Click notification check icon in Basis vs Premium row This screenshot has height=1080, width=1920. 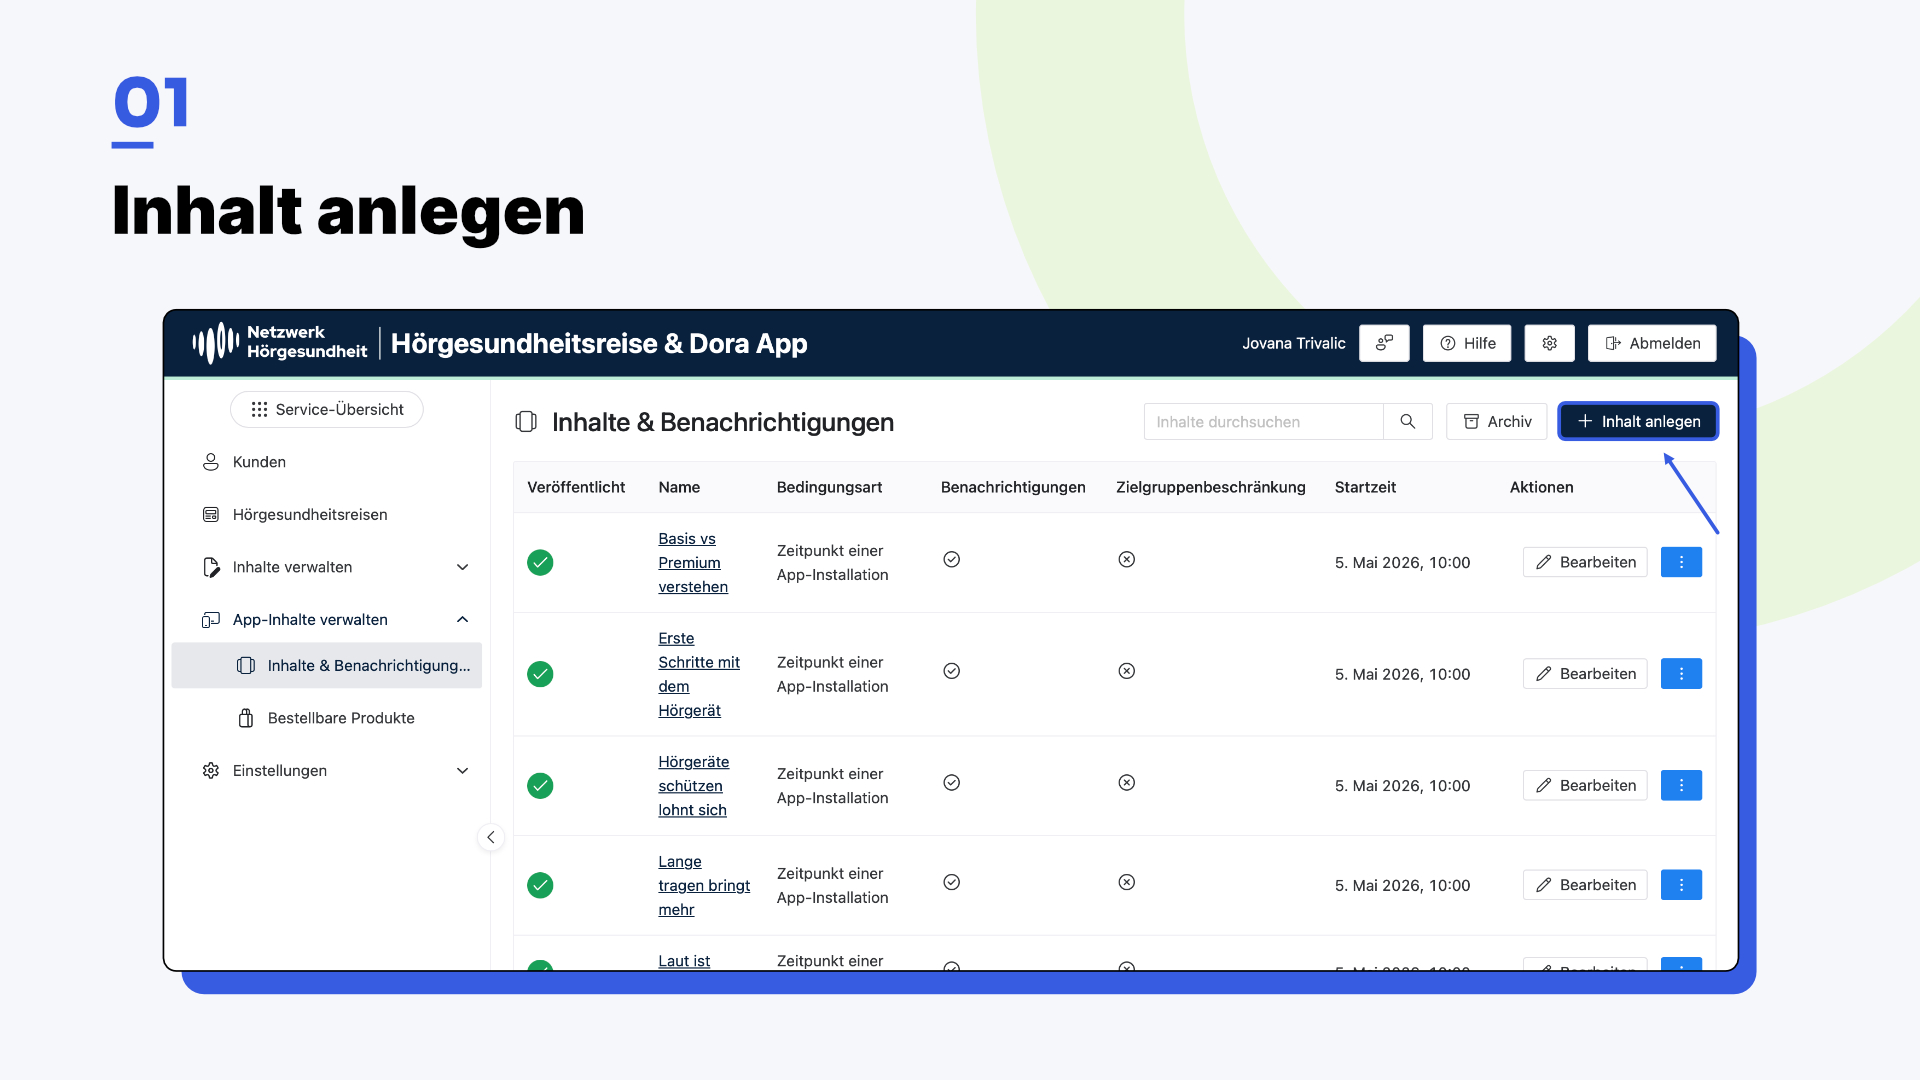pos(952,559)
